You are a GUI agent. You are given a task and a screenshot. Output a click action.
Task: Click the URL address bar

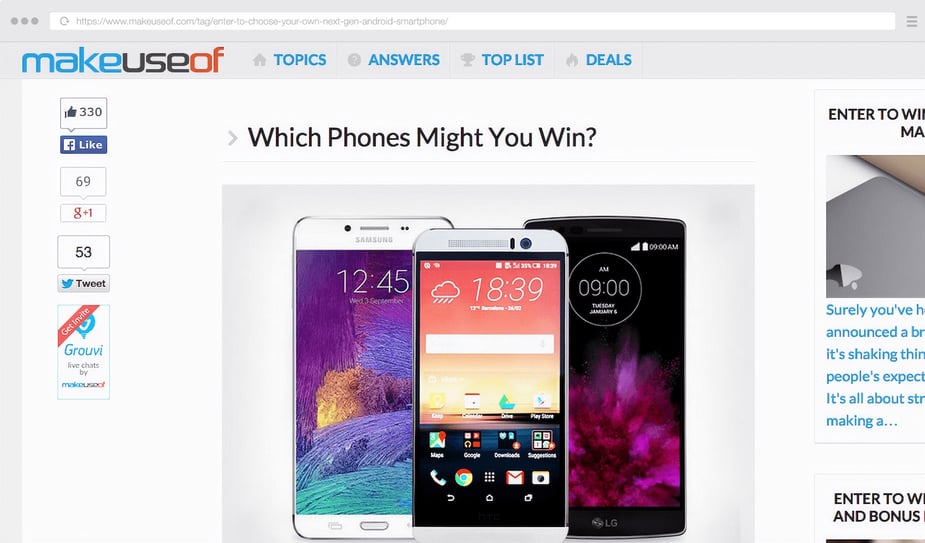(x=472, y=21)
